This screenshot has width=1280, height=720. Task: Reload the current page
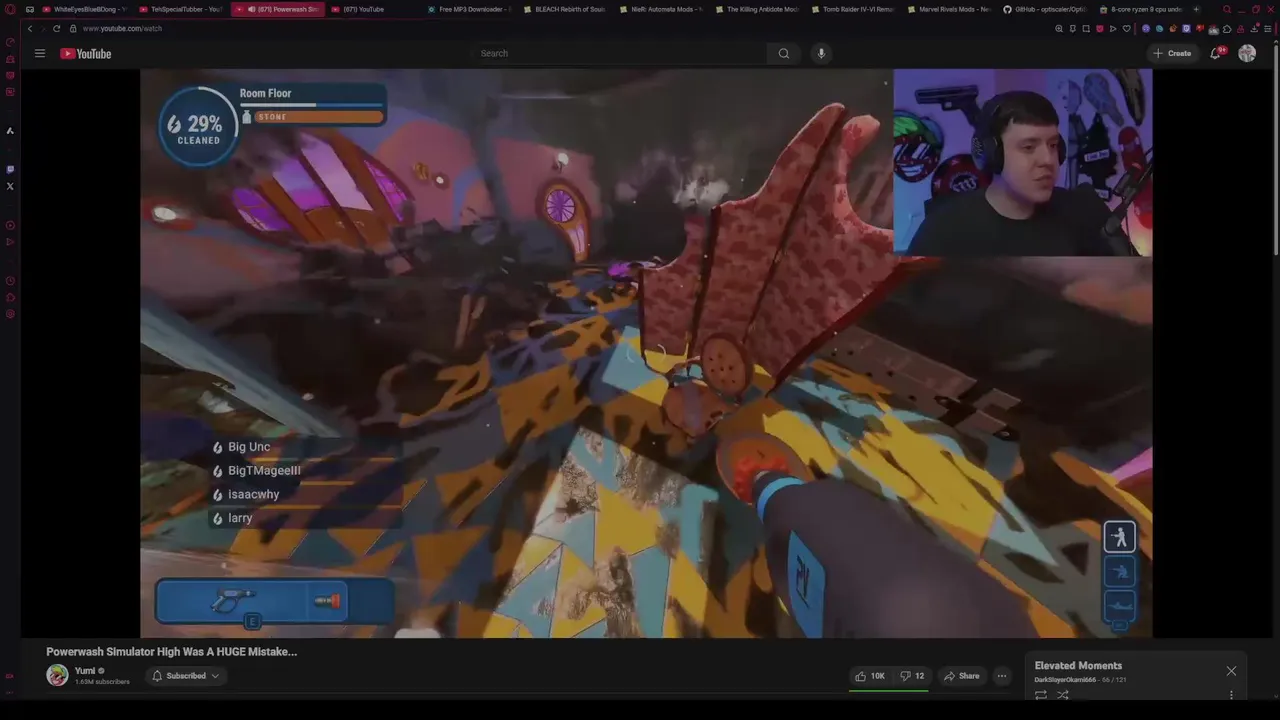[x=56, y=28]
